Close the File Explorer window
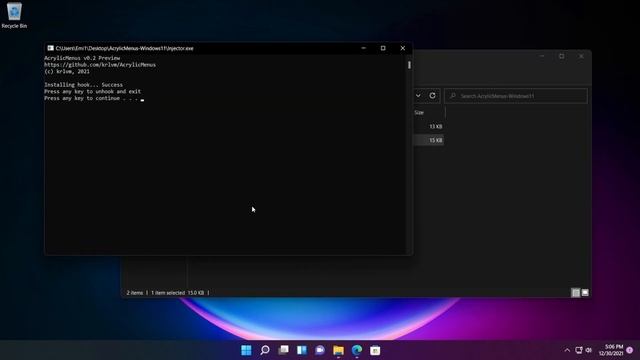The image size is (640, 360). pyautogui.click(x=581, y=56)
